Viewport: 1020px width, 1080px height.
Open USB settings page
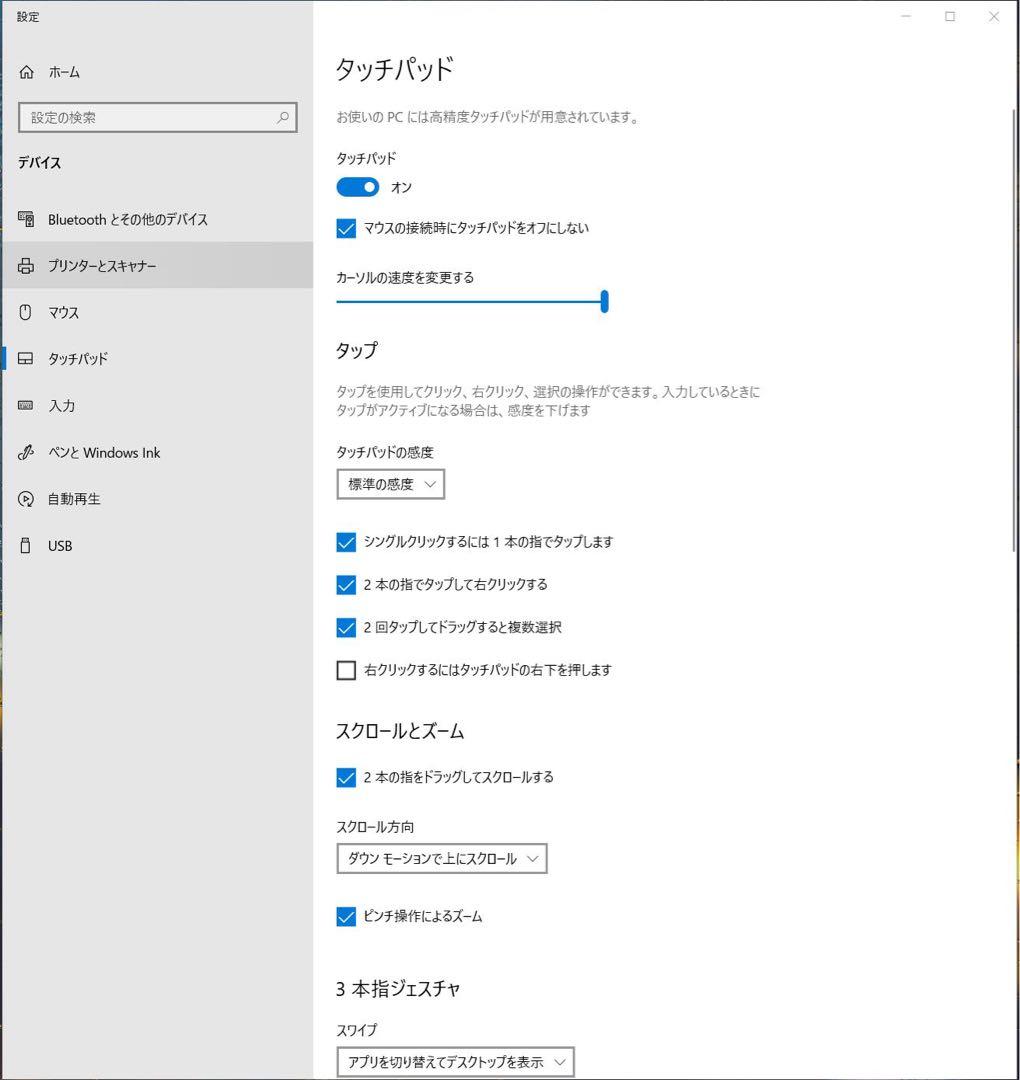60,545
